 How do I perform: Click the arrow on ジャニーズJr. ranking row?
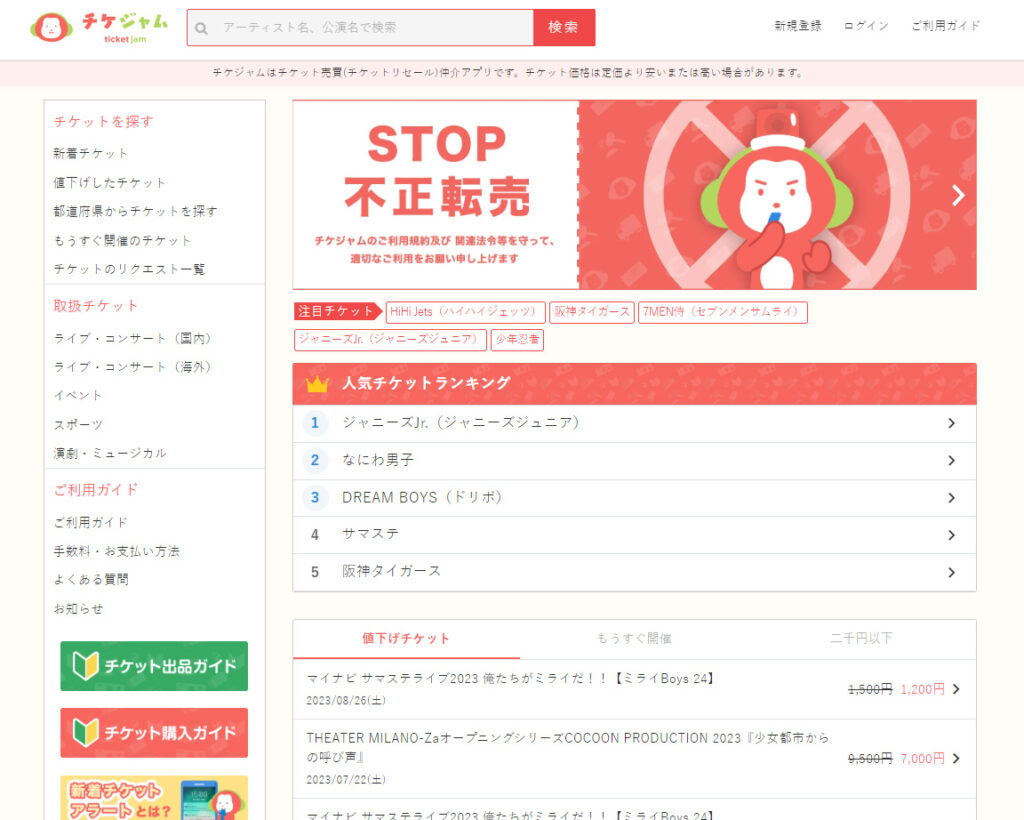[x=952, y=423]
